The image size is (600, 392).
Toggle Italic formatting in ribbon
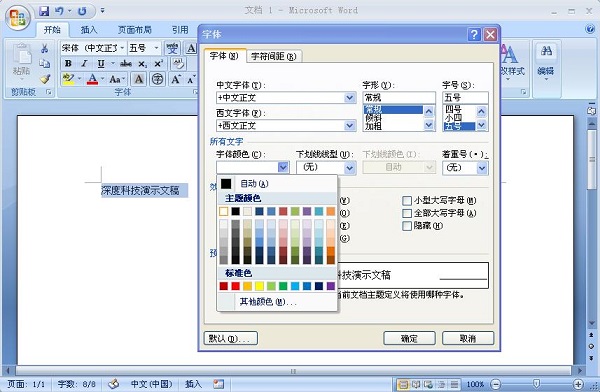[x=84, y=64]
